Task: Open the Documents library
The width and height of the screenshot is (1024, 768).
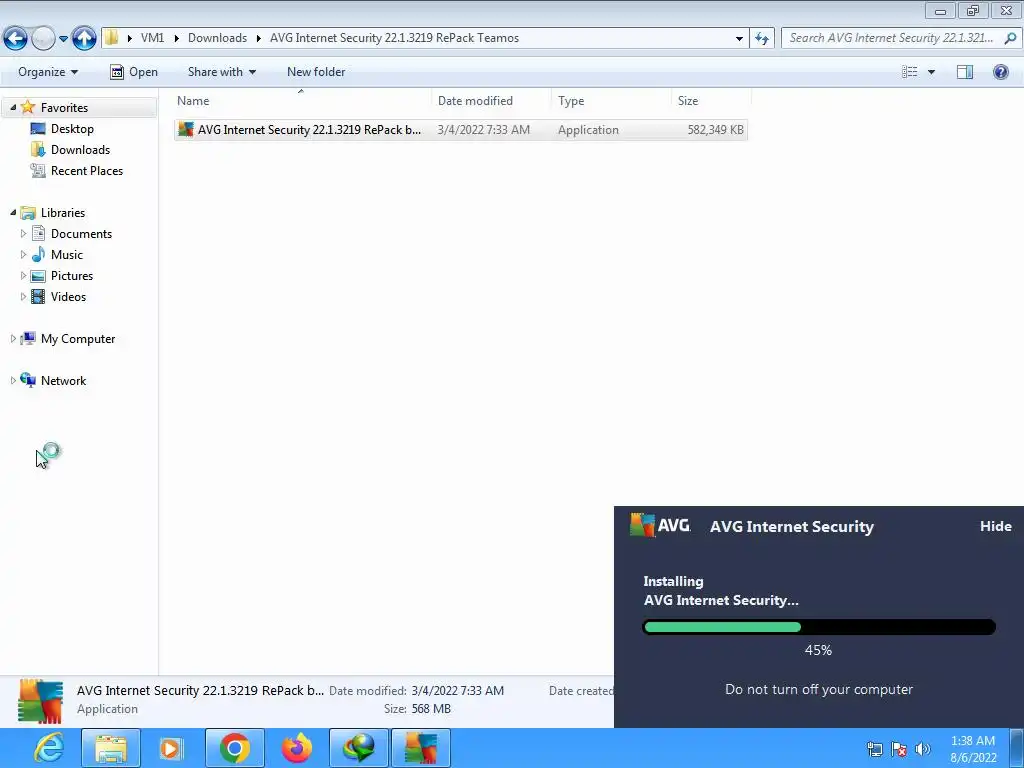Action: click(x=82, y=233)
